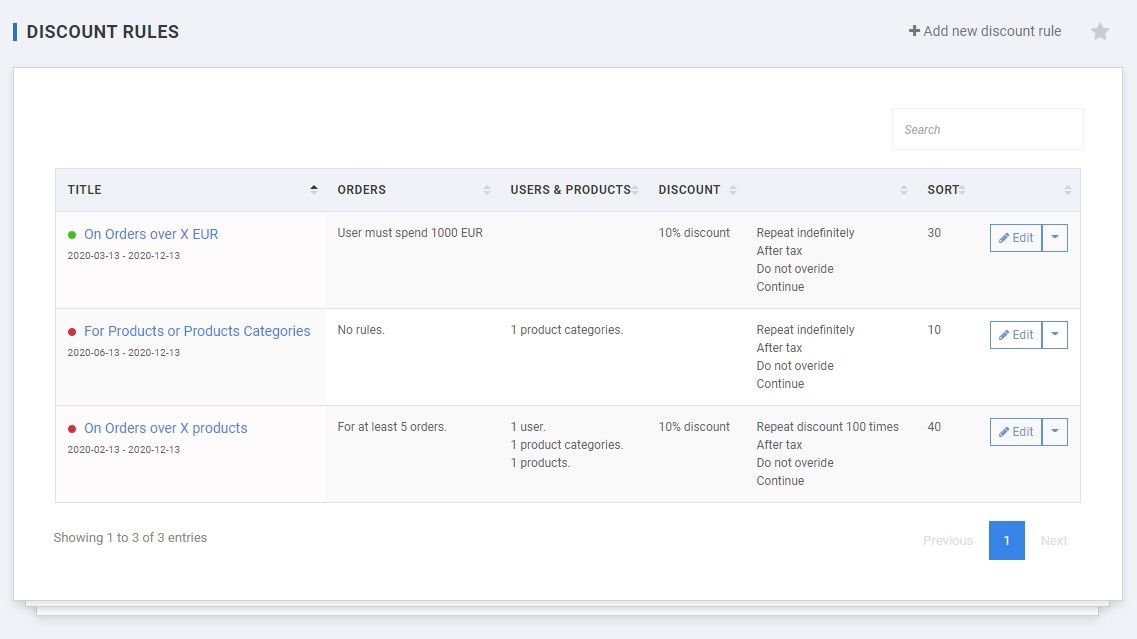Click the '1 user.' text
Screen dimensions: 1137x639
point(528,427)
